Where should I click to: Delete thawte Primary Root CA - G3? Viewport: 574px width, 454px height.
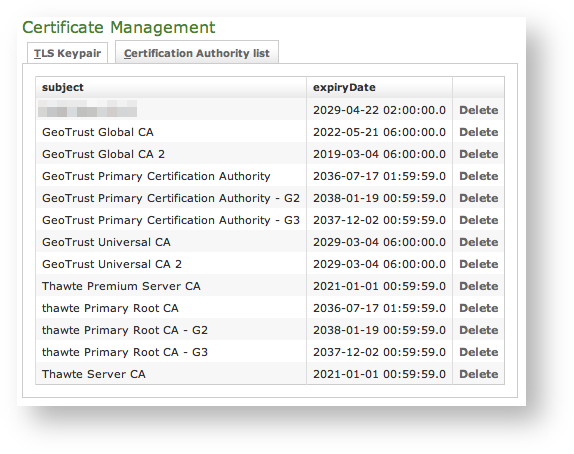point(478,352)
